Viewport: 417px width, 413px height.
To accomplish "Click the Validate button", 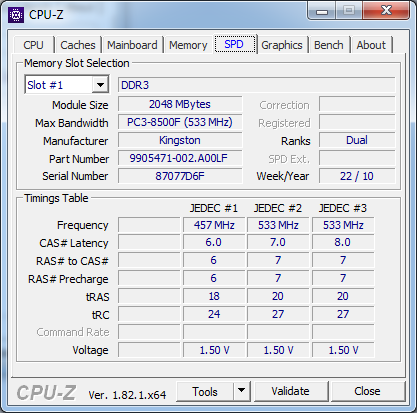I will pos(290,391).
